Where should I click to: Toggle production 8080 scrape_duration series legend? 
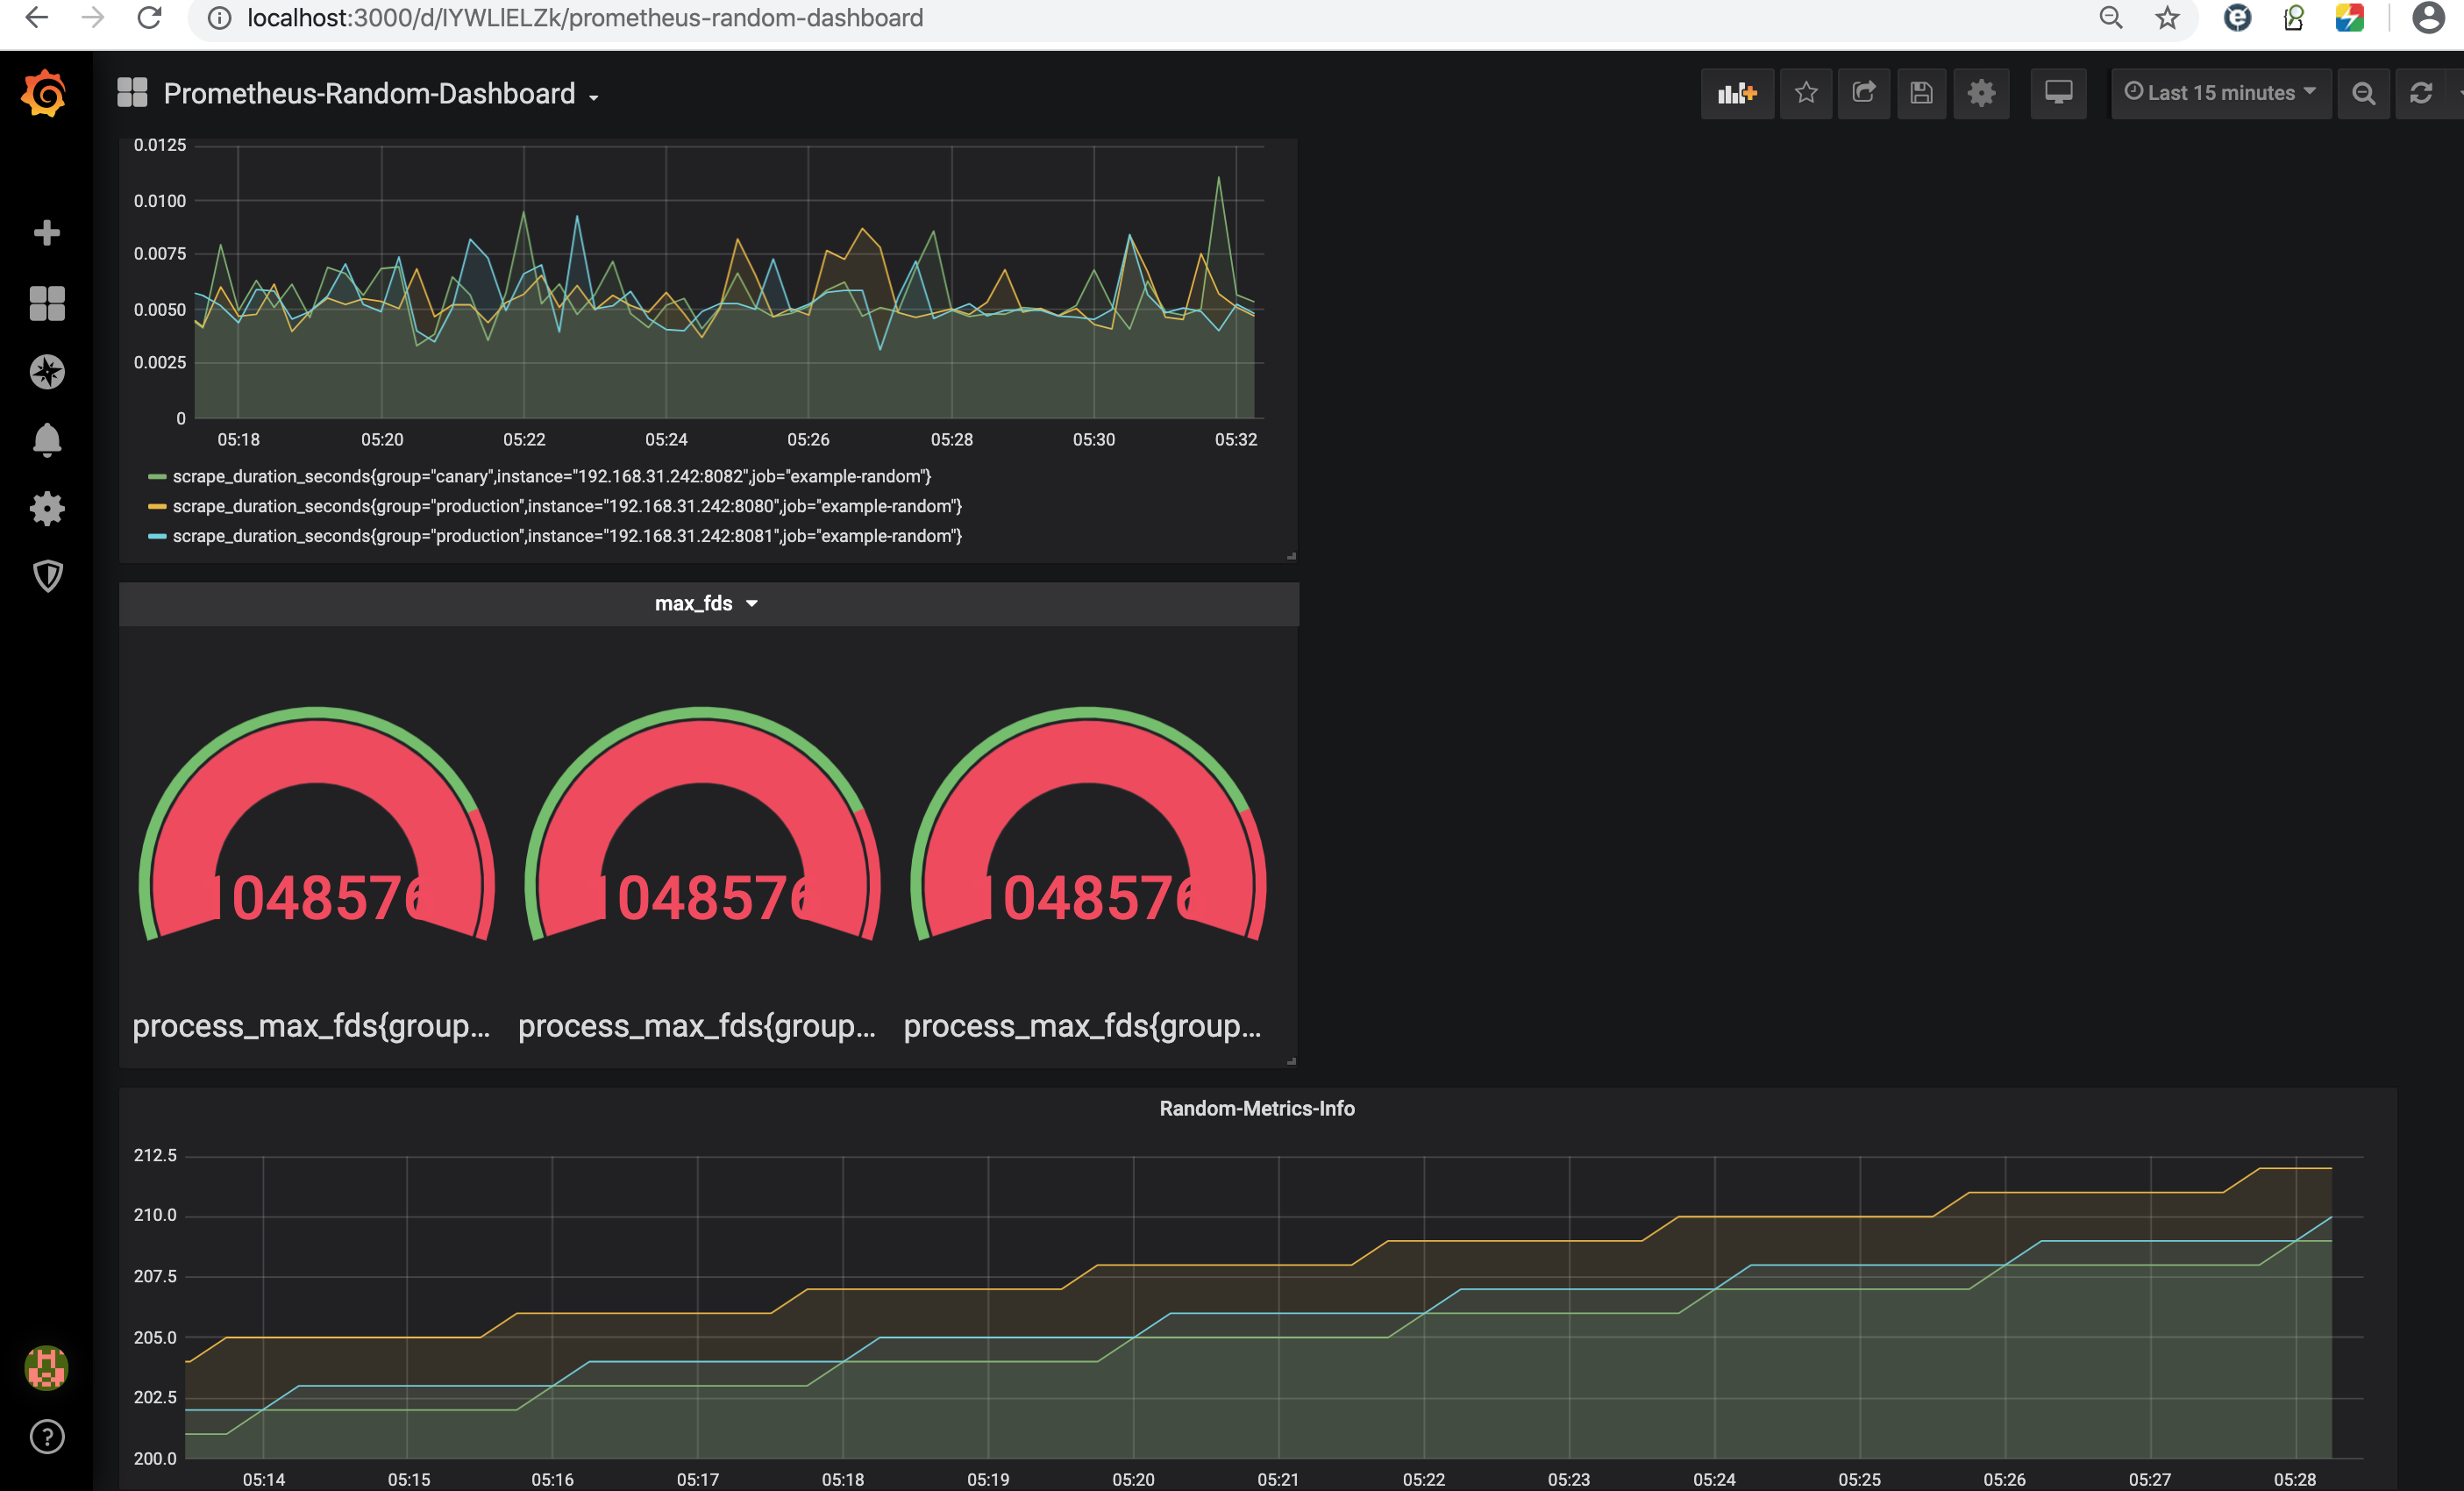coord(566,506)
